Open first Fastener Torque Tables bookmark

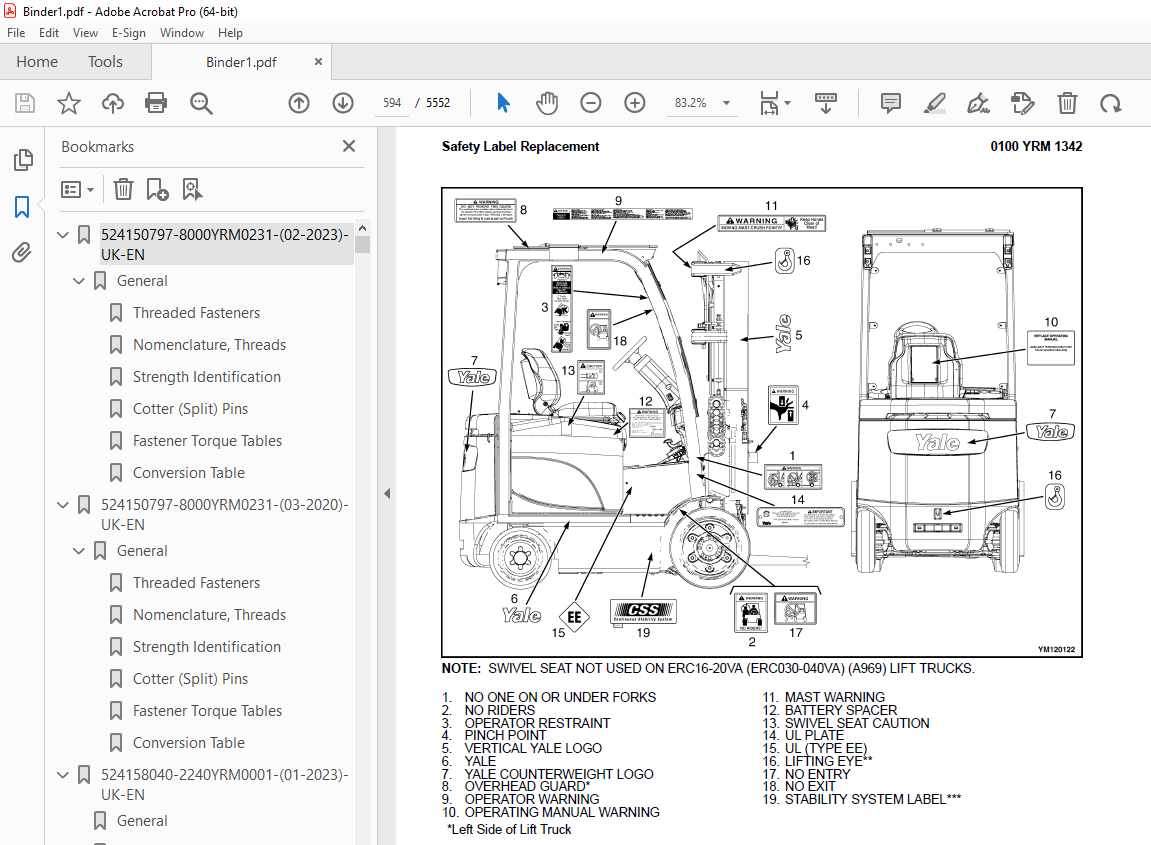(x=207, y=441)
